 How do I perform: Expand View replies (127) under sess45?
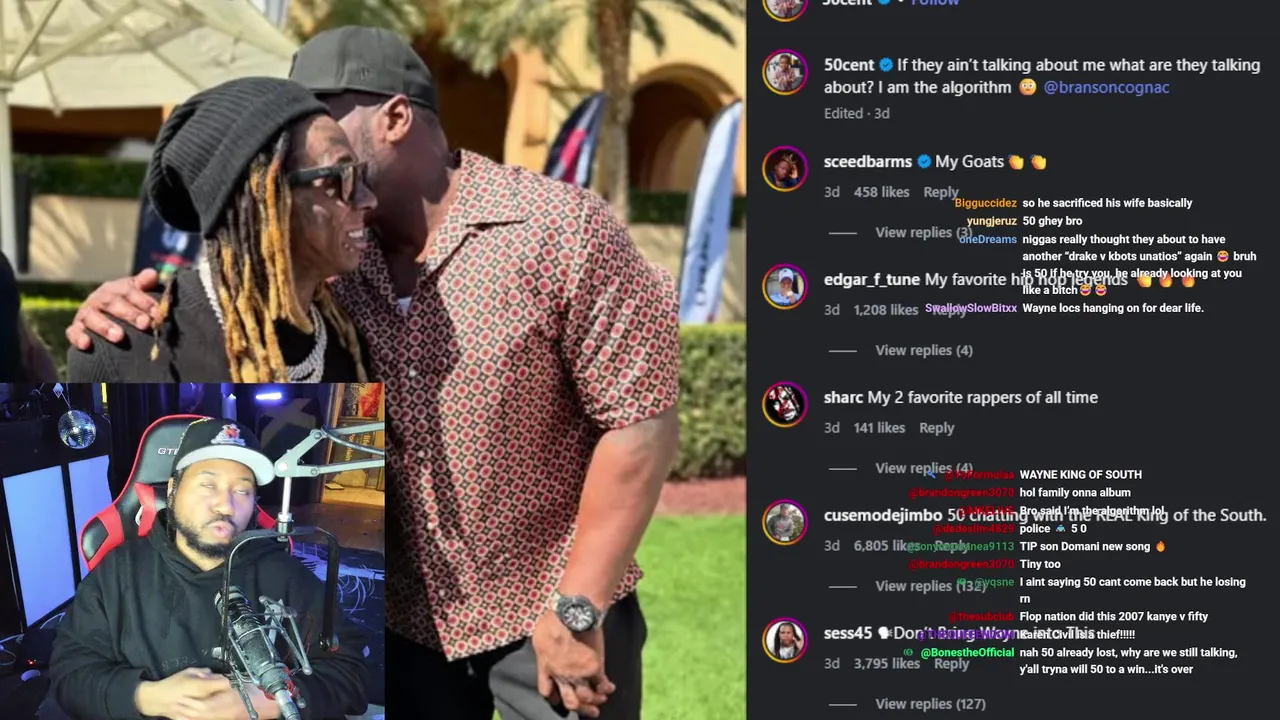(930, 704)
